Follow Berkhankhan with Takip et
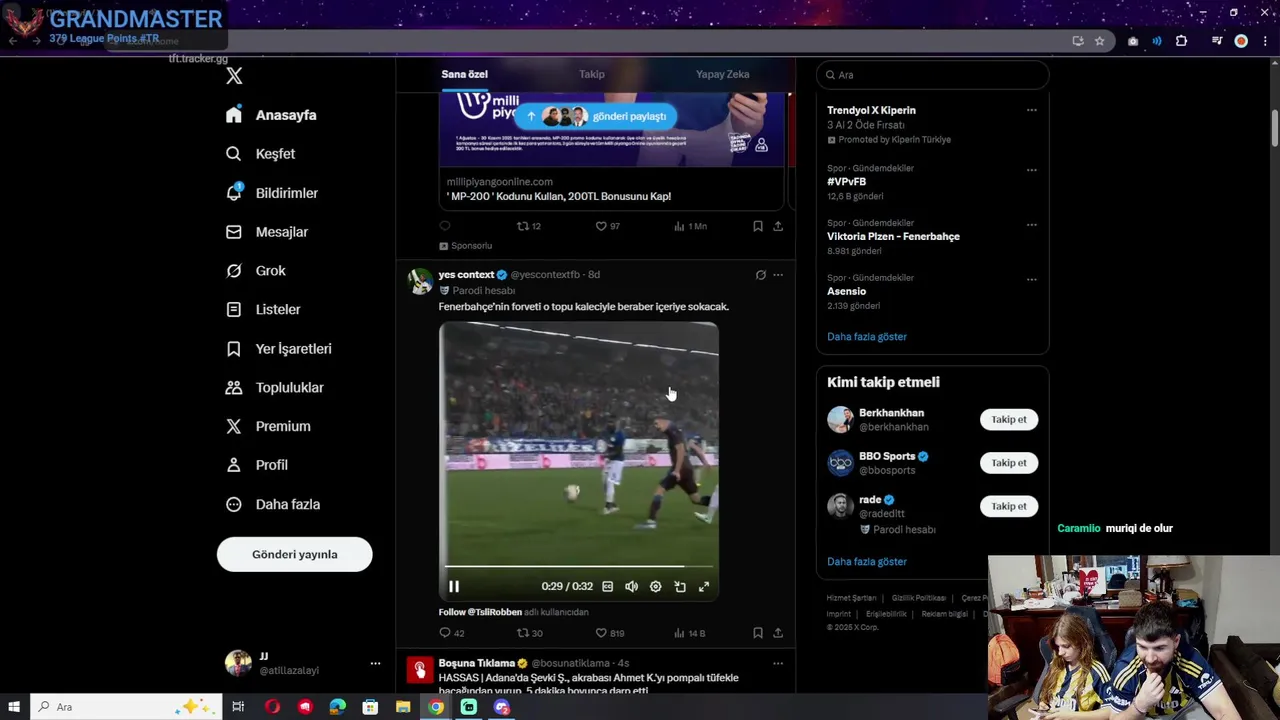 (x=1009, y=420)
